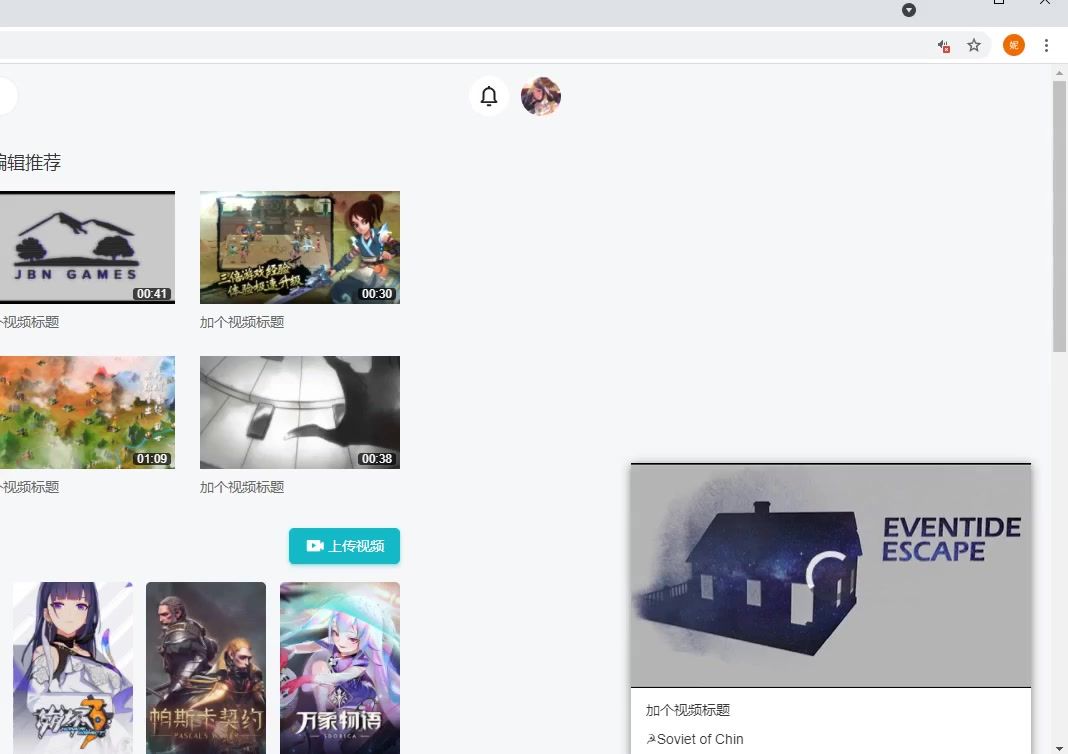This screenshot has width=1068, height=754.
Task: Open the orange Chrome profile icon
Action: tap(1013, 45)
